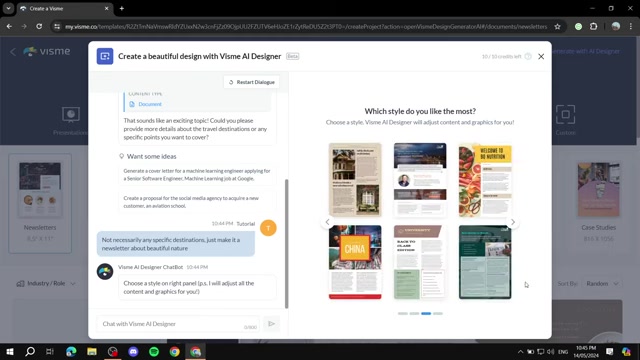Open the Windows Start menu
Screen dimensions: 640x360
9,351
